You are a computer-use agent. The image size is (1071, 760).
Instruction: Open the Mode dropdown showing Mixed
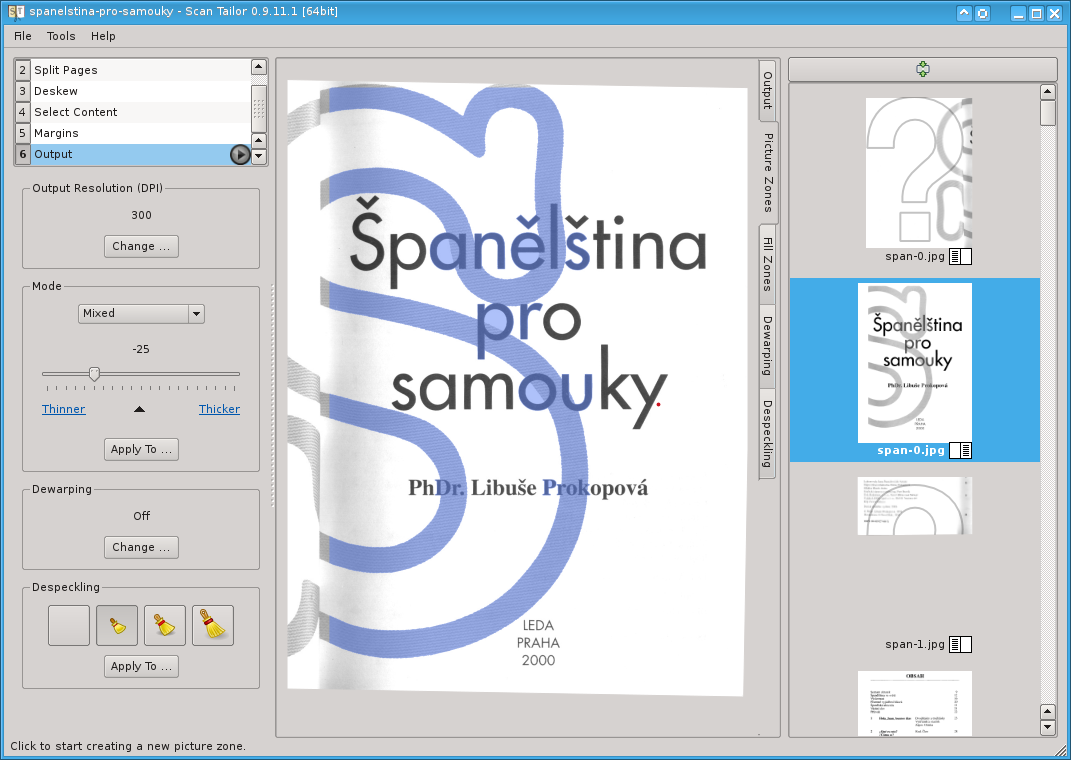(141, 313)
